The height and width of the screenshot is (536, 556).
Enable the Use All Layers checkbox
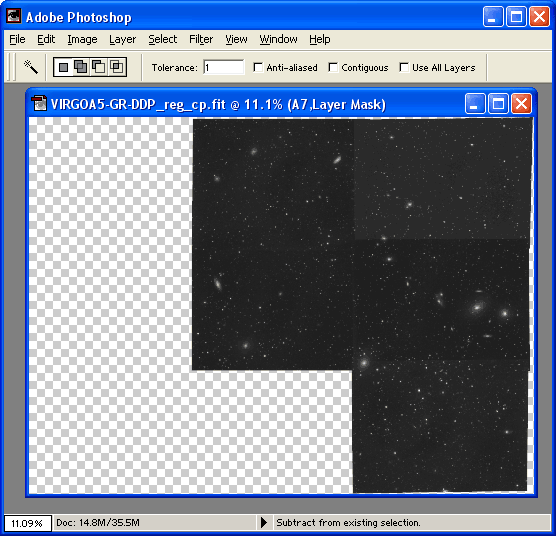click(x=404, y=67)
